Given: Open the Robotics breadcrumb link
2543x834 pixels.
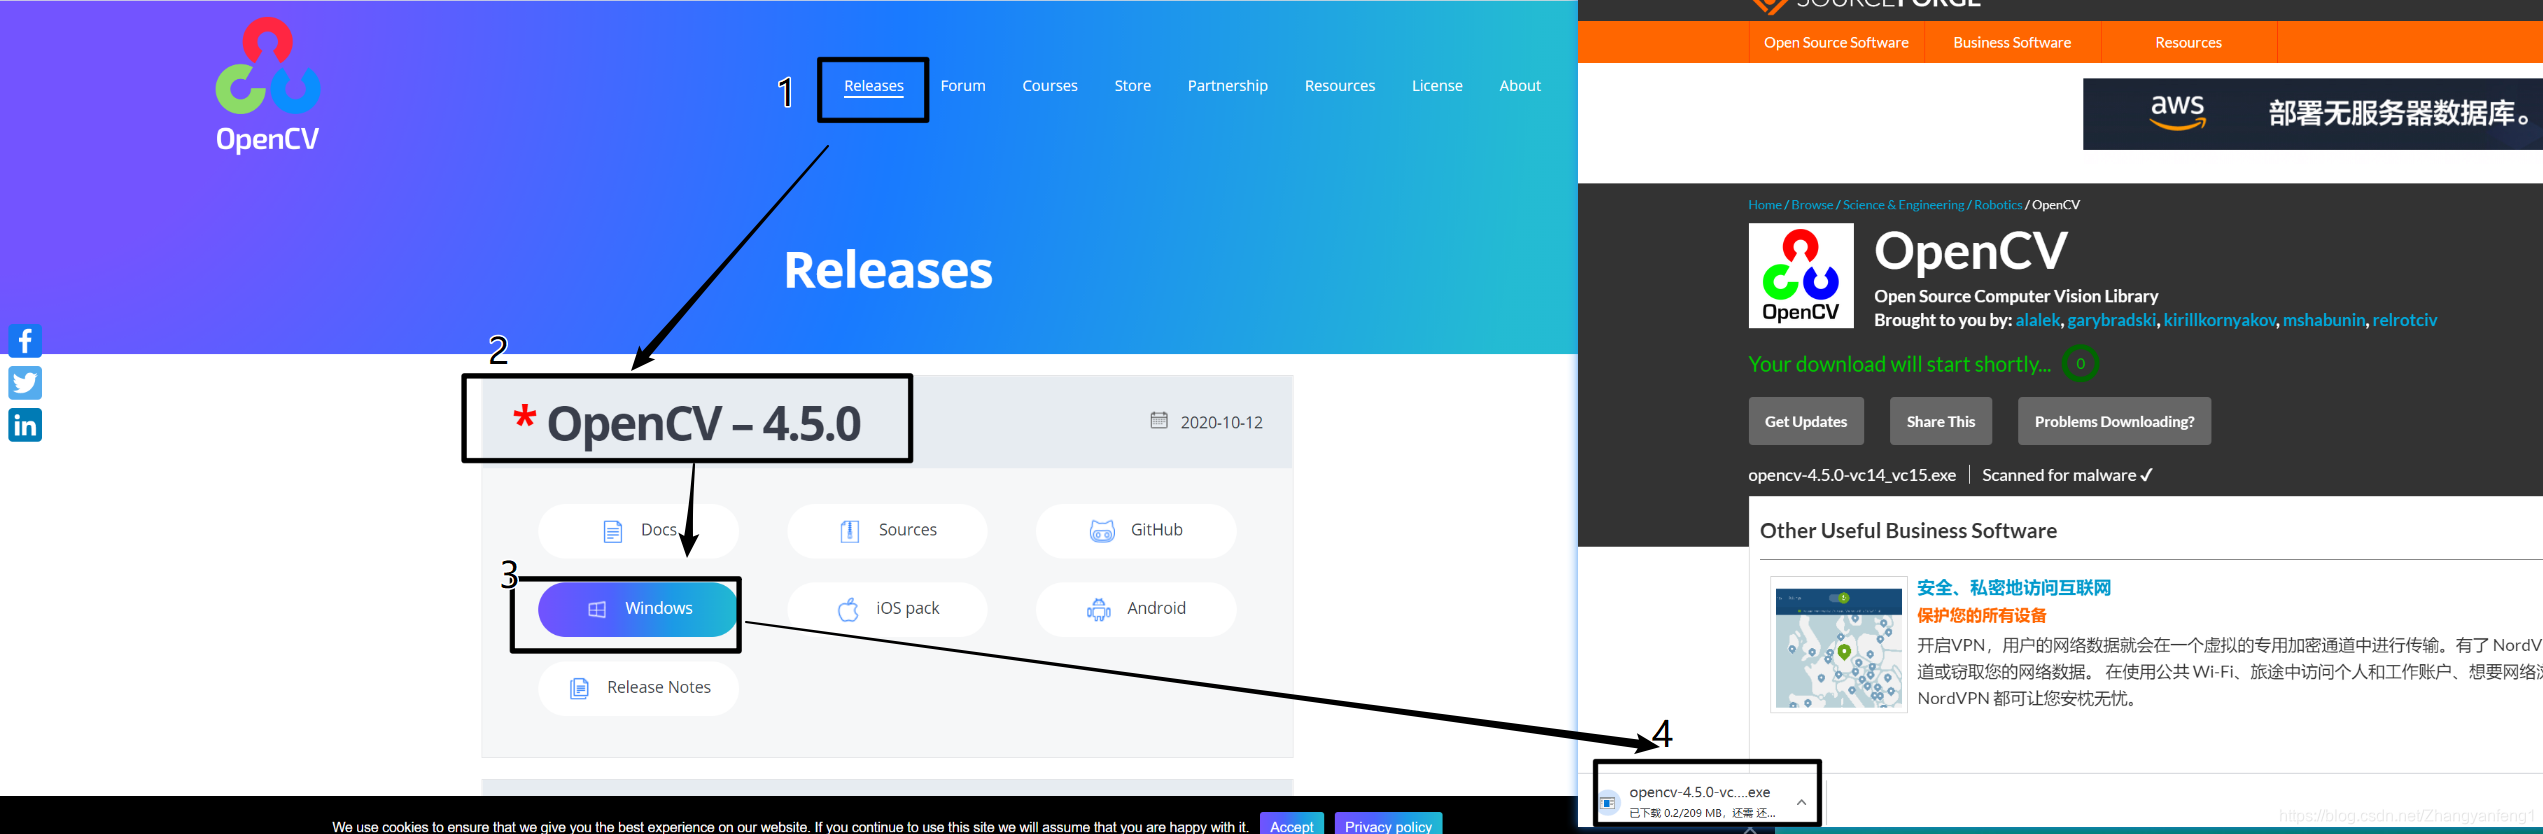Looking at the screenshot, I should [1998, 205].
